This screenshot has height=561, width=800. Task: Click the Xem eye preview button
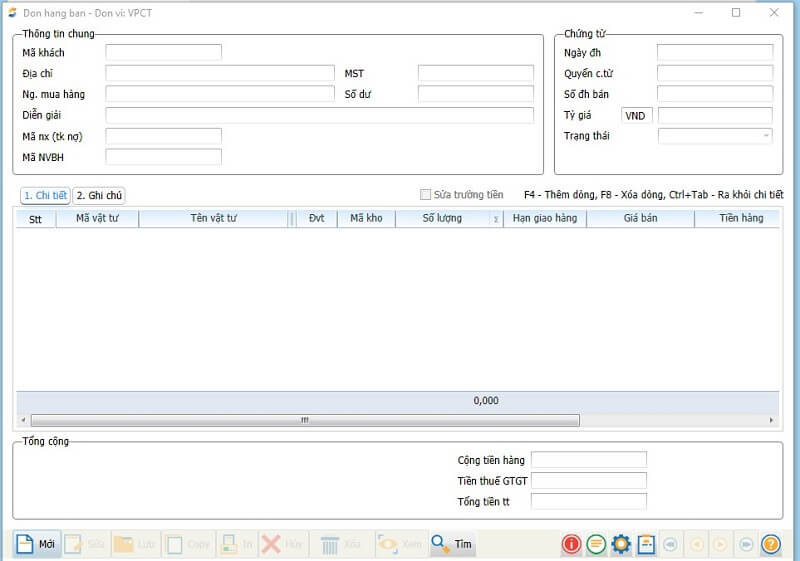(399, 544)
